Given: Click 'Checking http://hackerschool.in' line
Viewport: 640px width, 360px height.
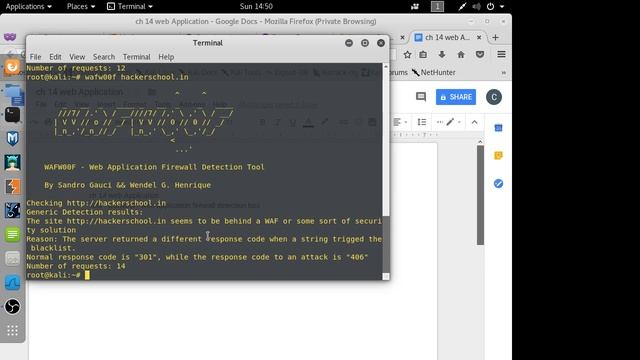Looking at the screenshot, I should pos(96,203).
